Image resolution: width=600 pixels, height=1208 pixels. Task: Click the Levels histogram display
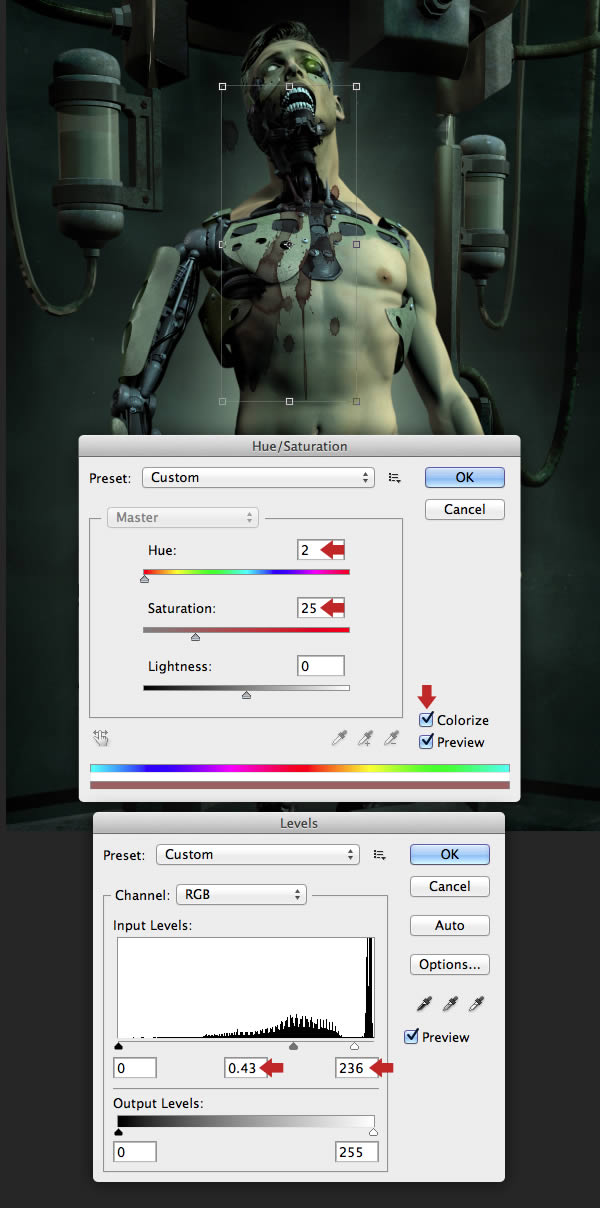point(246,988)
